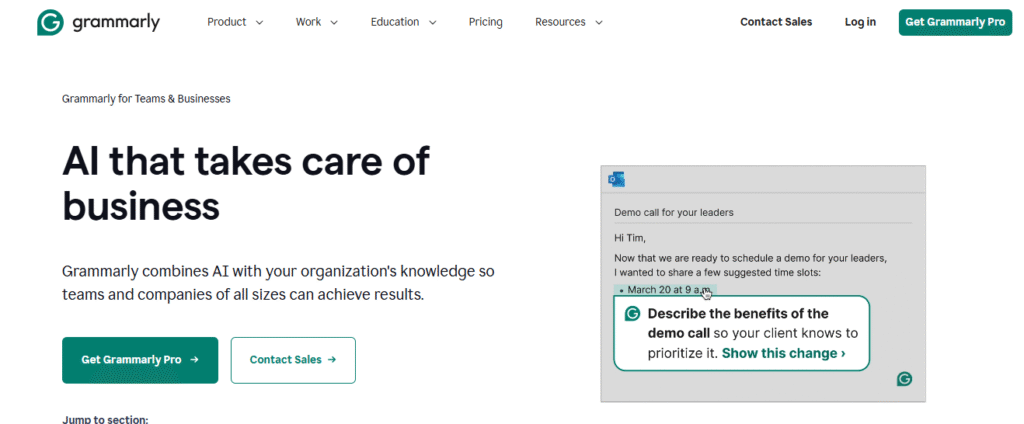
Task: Click the Grammarly logo icon in header
Action: [50, 22]
